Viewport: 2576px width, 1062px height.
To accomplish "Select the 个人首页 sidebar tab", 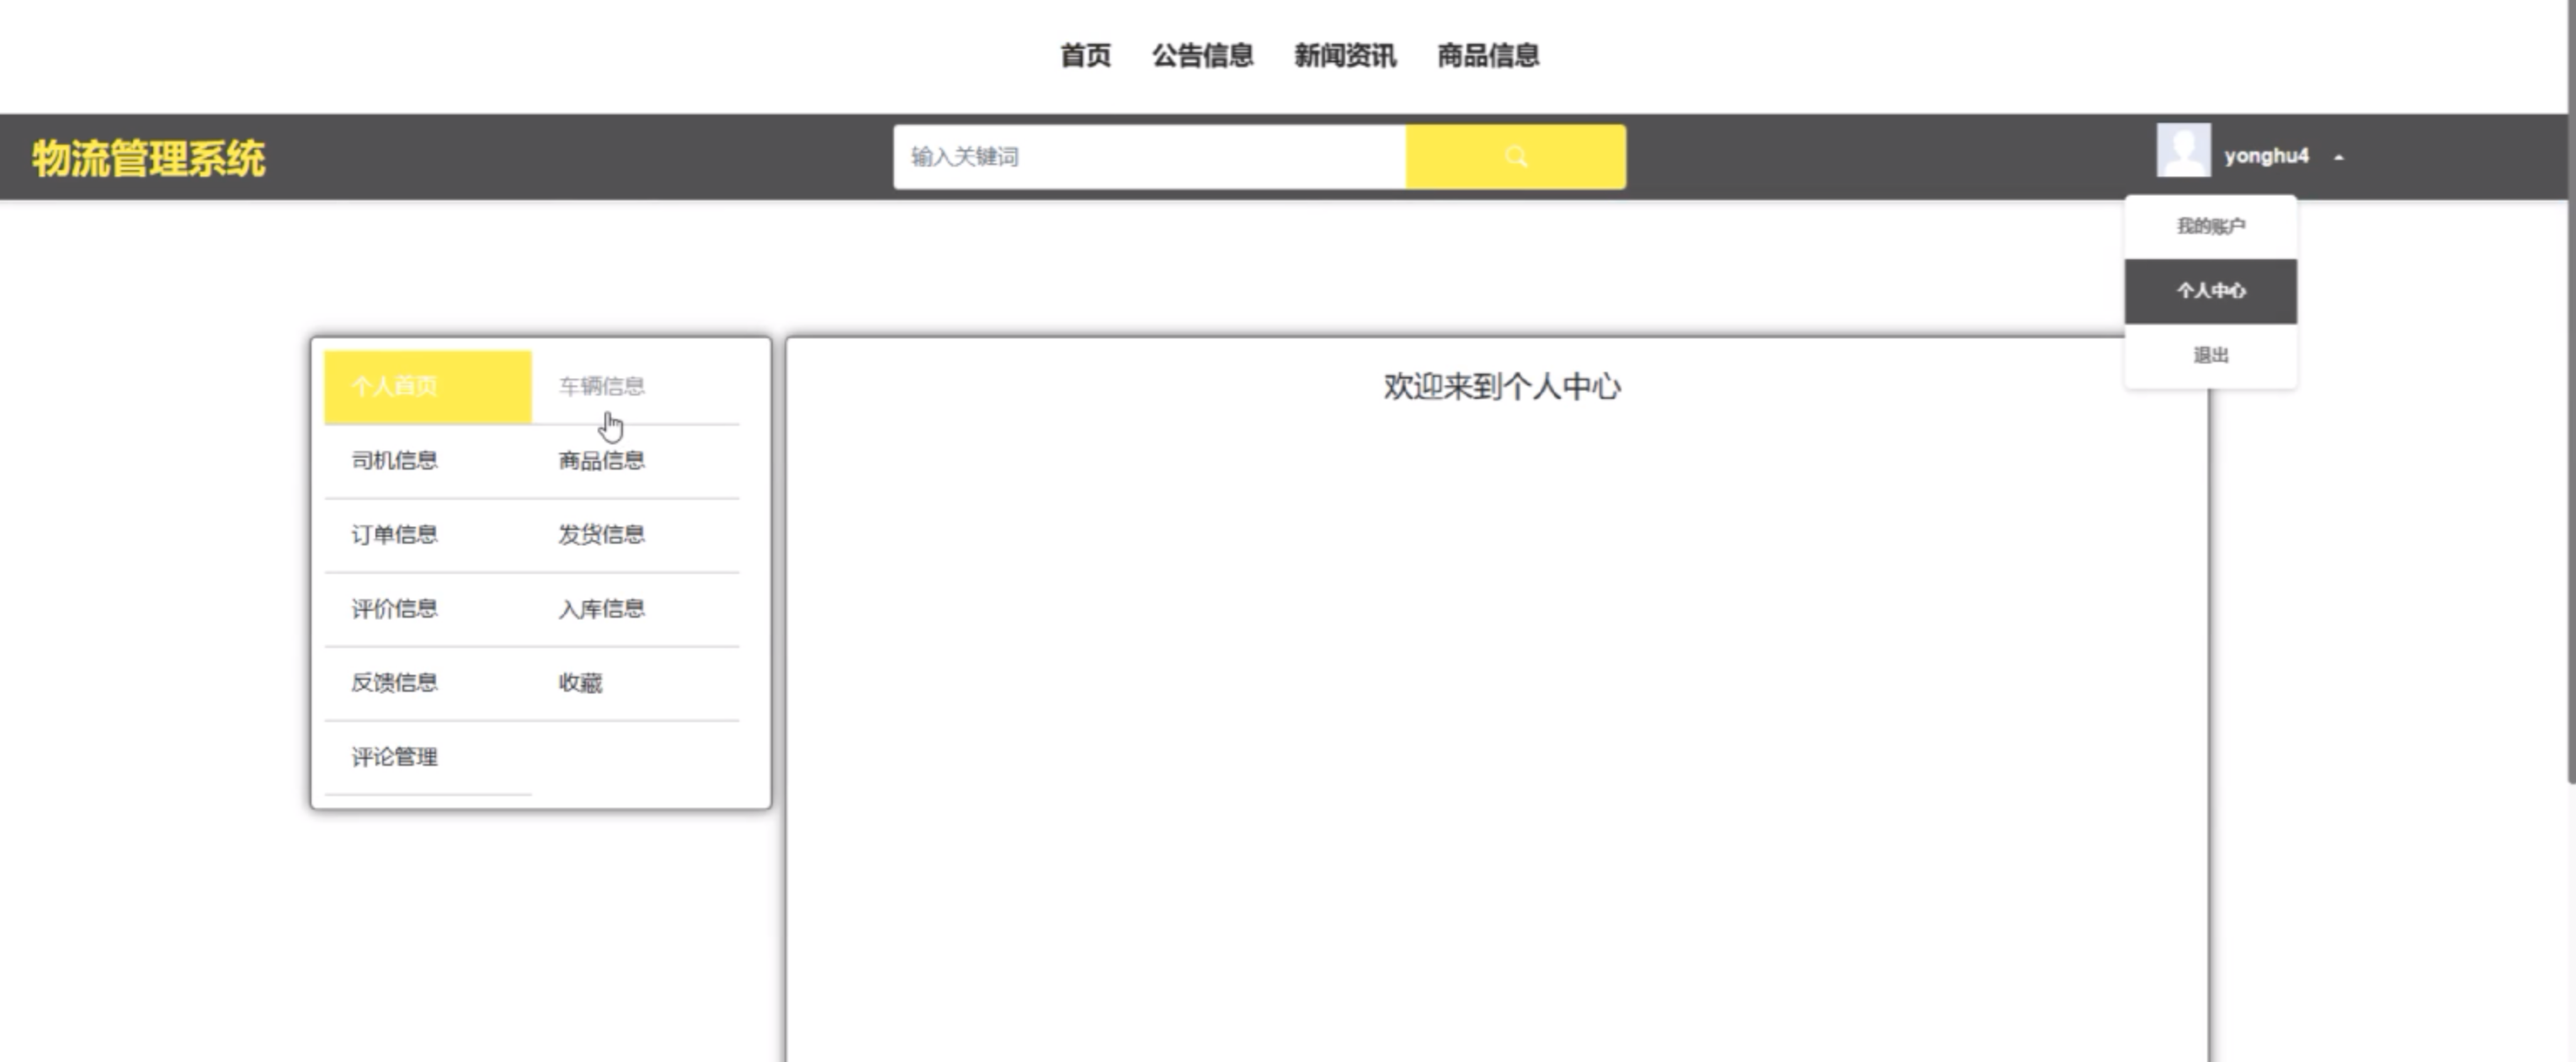I will point(427,387).
